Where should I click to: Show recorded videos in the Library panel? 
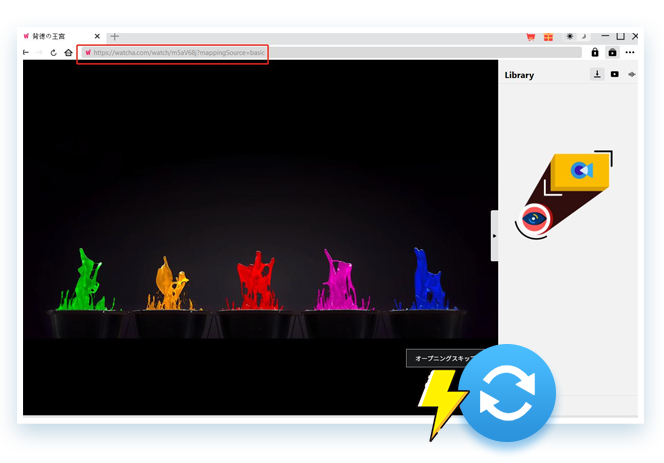[x=614, y=74]
